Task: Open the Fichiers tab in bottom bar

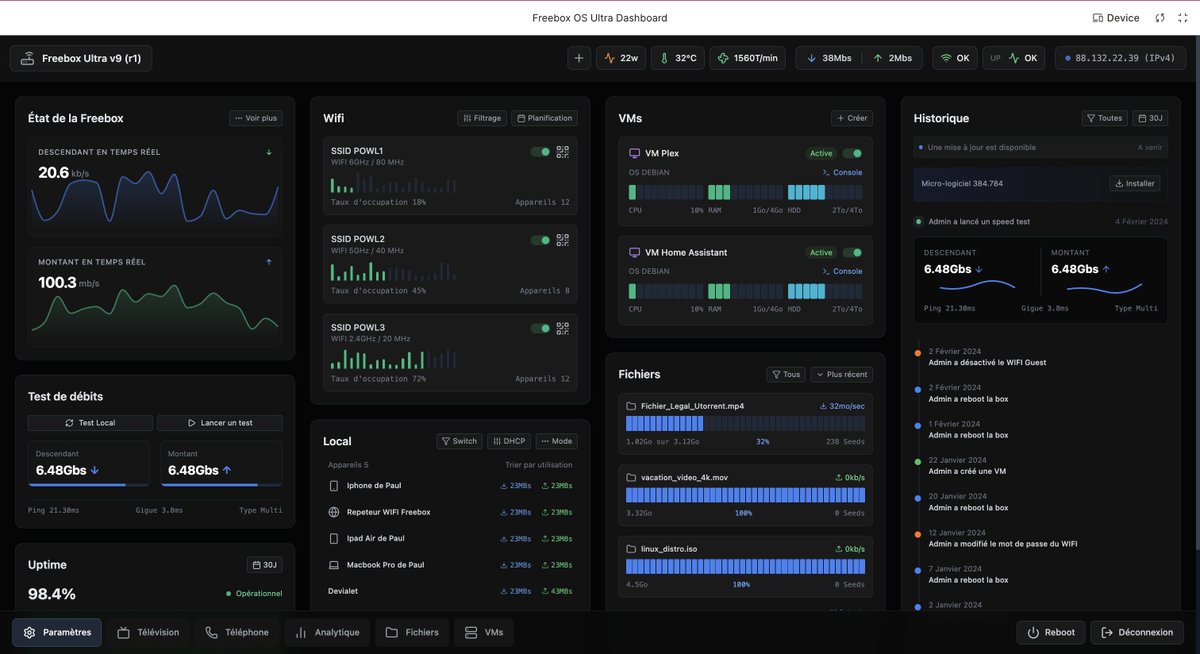Action: click(x=412, y=632)
